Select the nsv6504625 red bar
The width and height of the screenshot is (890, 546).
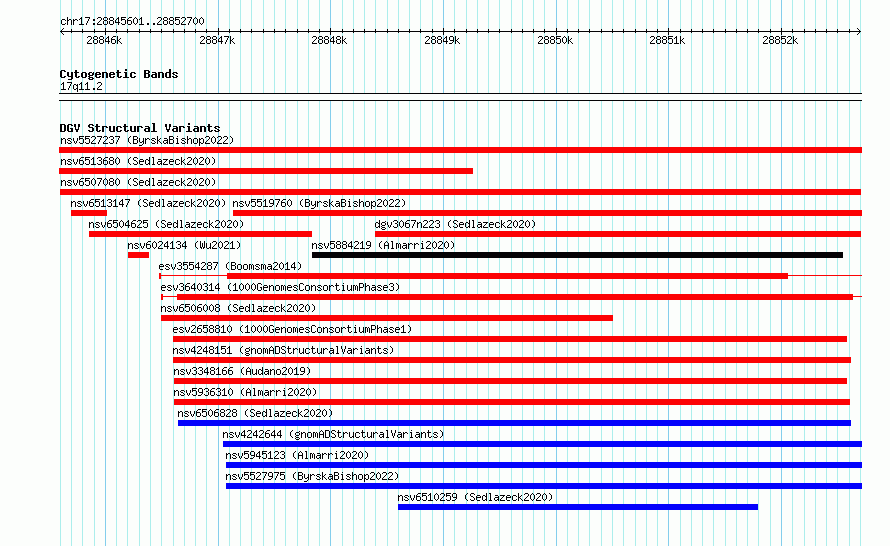coord(200,234)
